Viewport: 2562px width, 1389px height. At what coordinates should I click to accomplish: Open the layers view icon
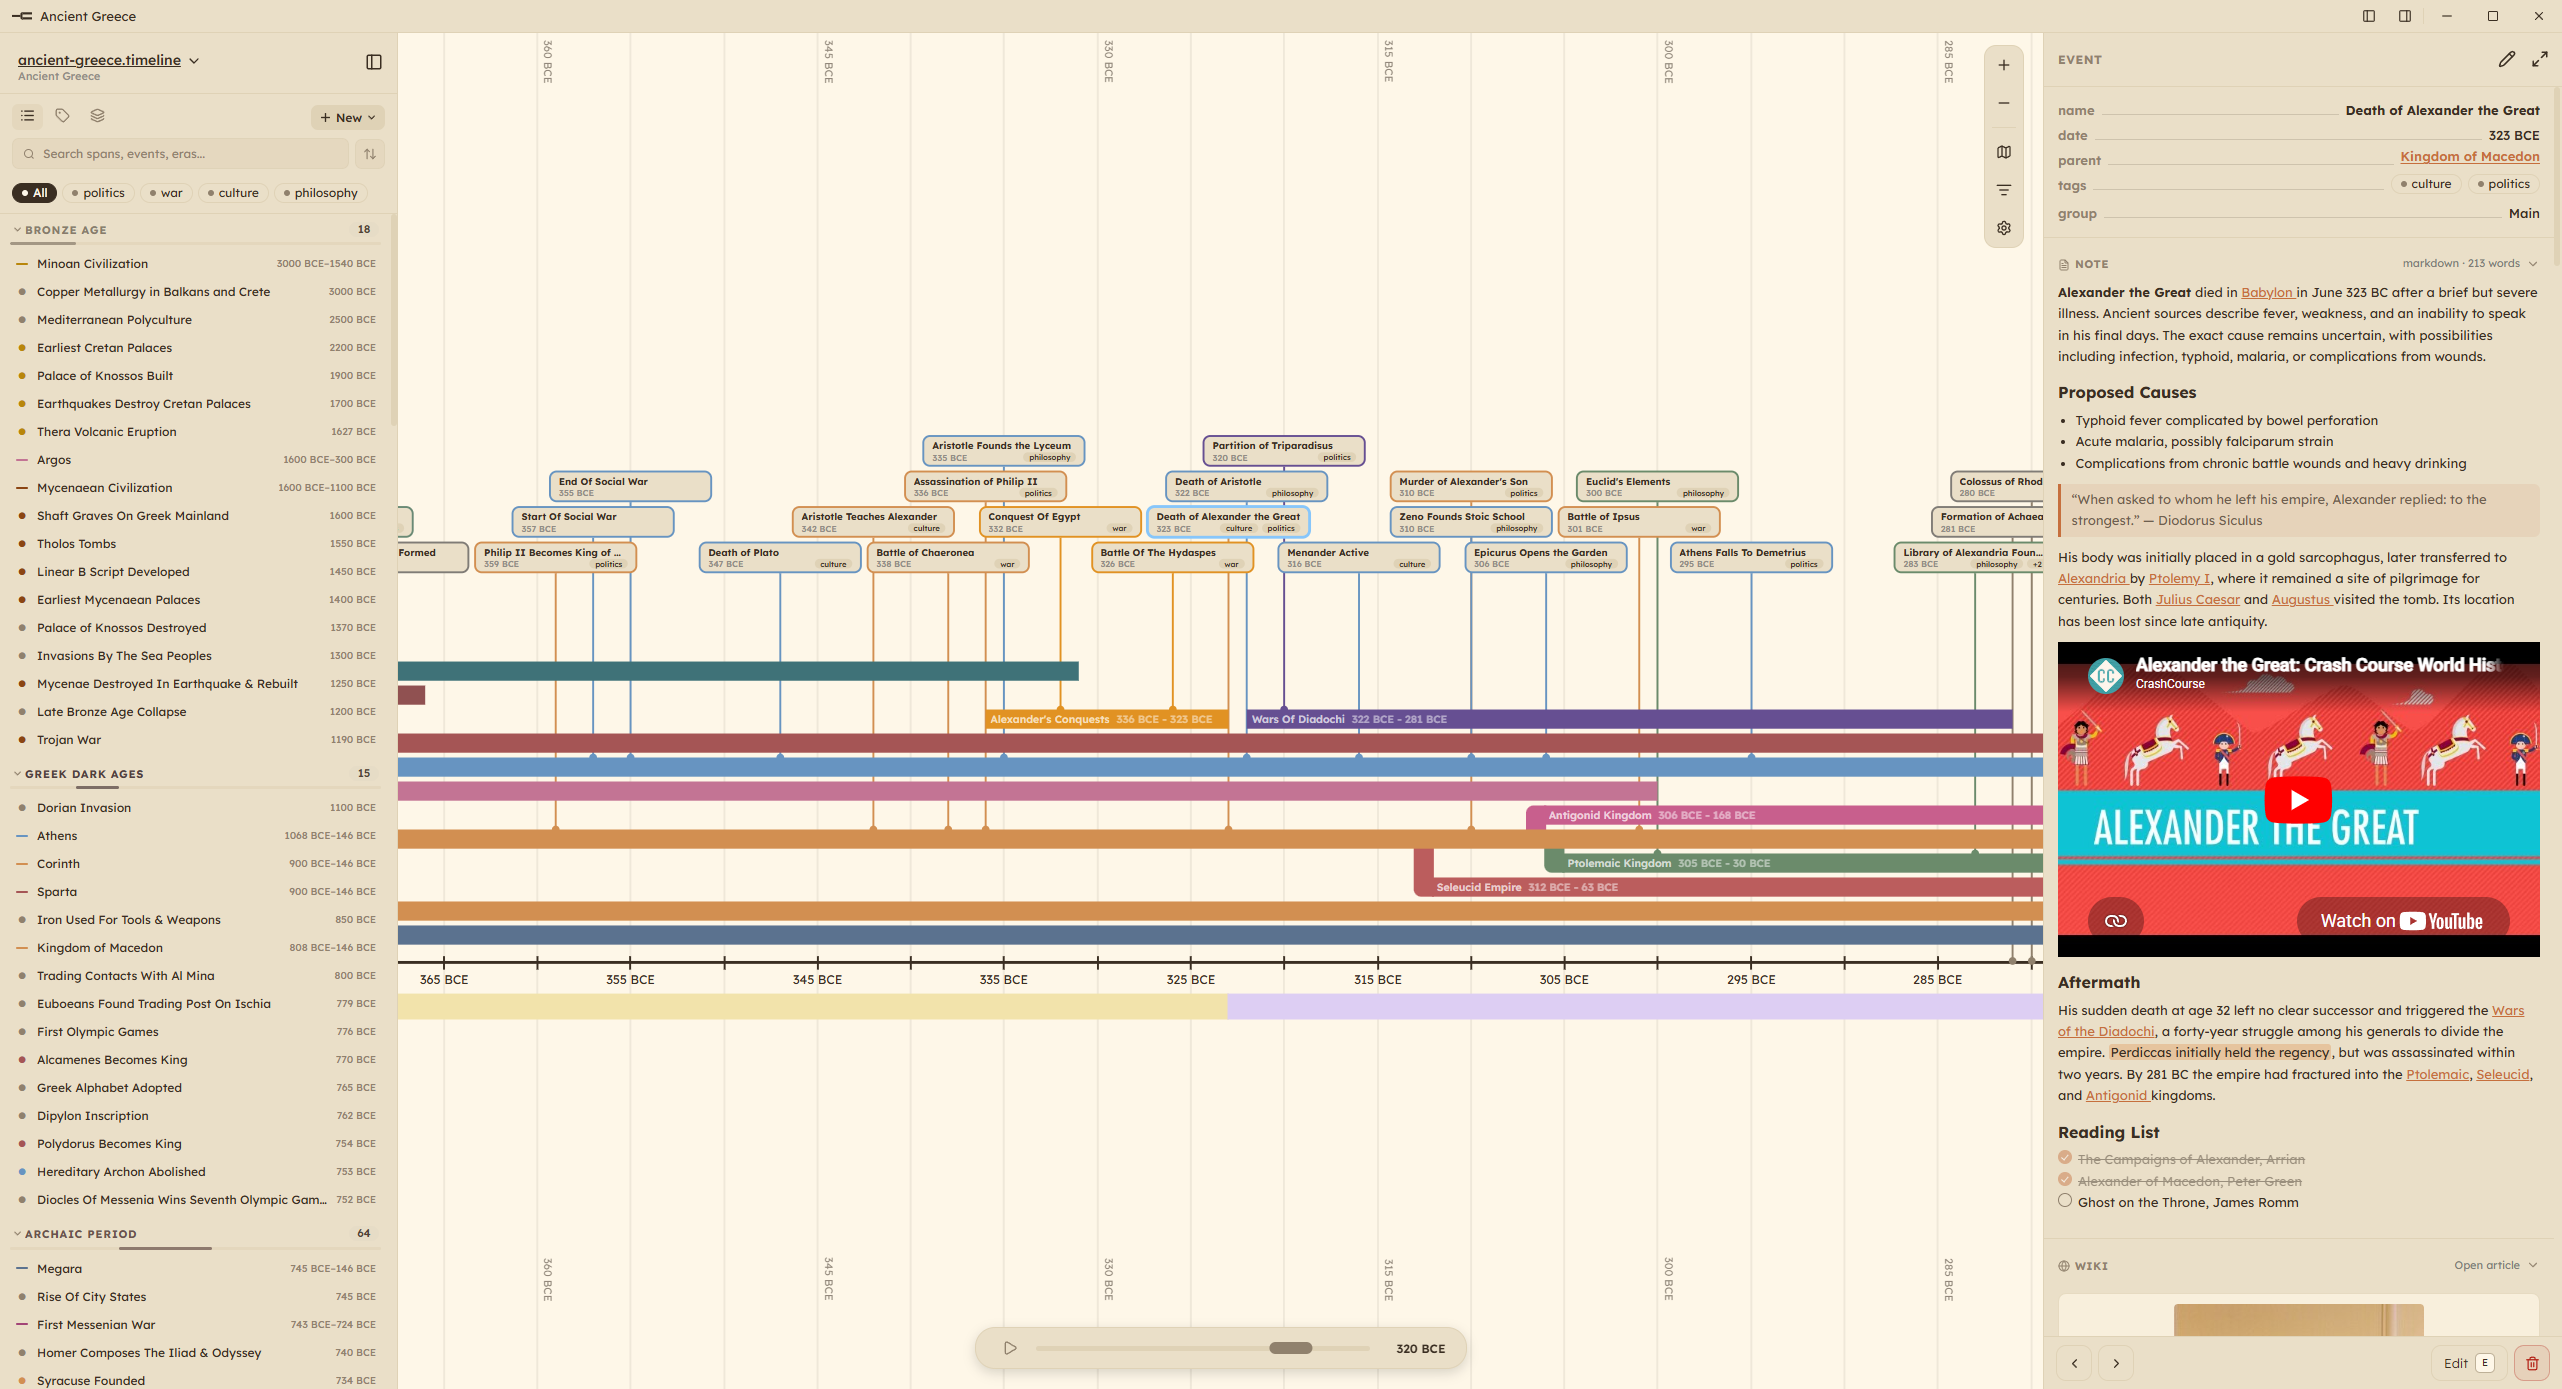point(97,116)
